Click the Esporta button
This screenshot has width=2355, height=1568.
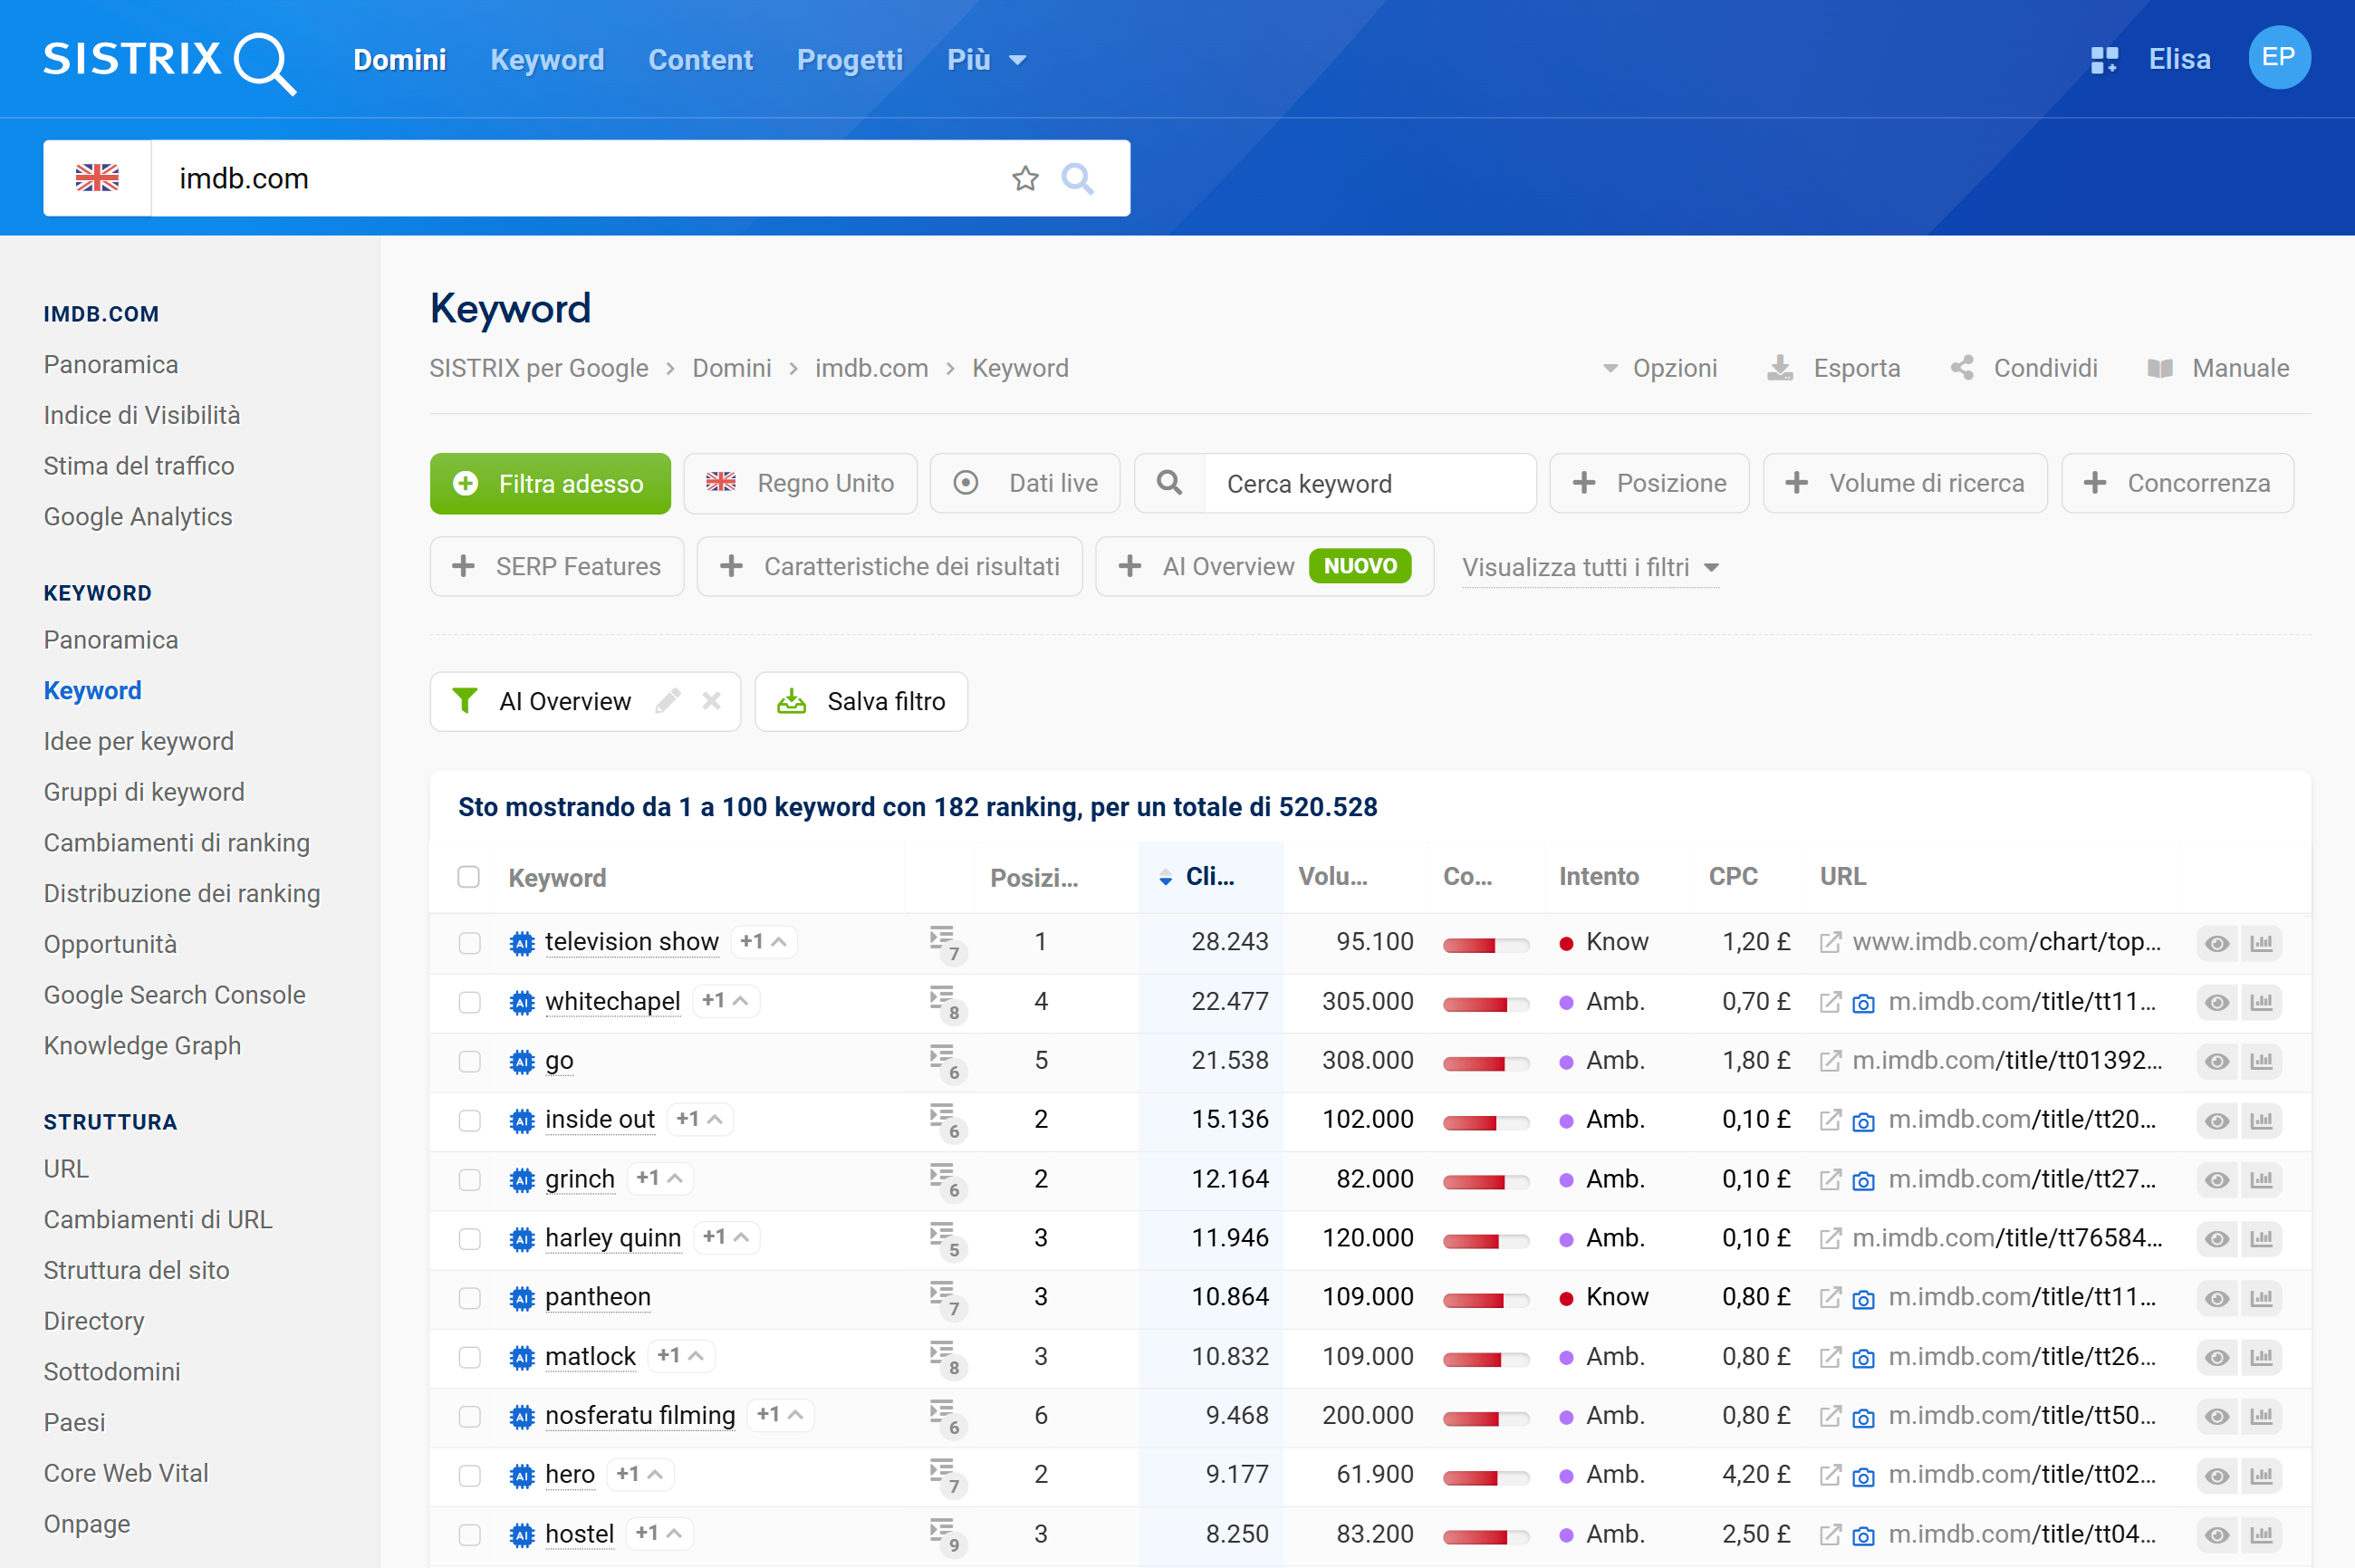(1834, 368)
